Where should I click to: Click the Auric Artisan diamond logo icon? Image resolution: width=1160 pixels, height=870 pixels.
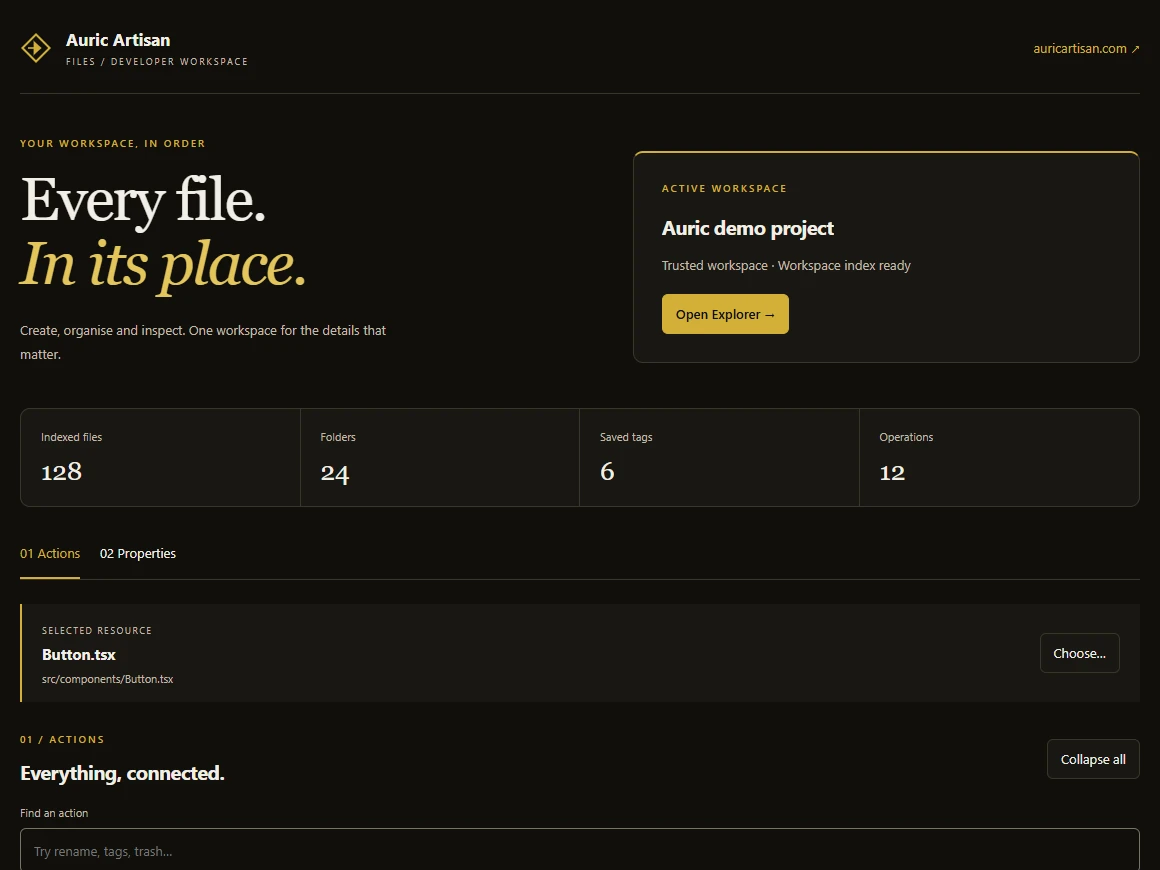coord(36,49)
